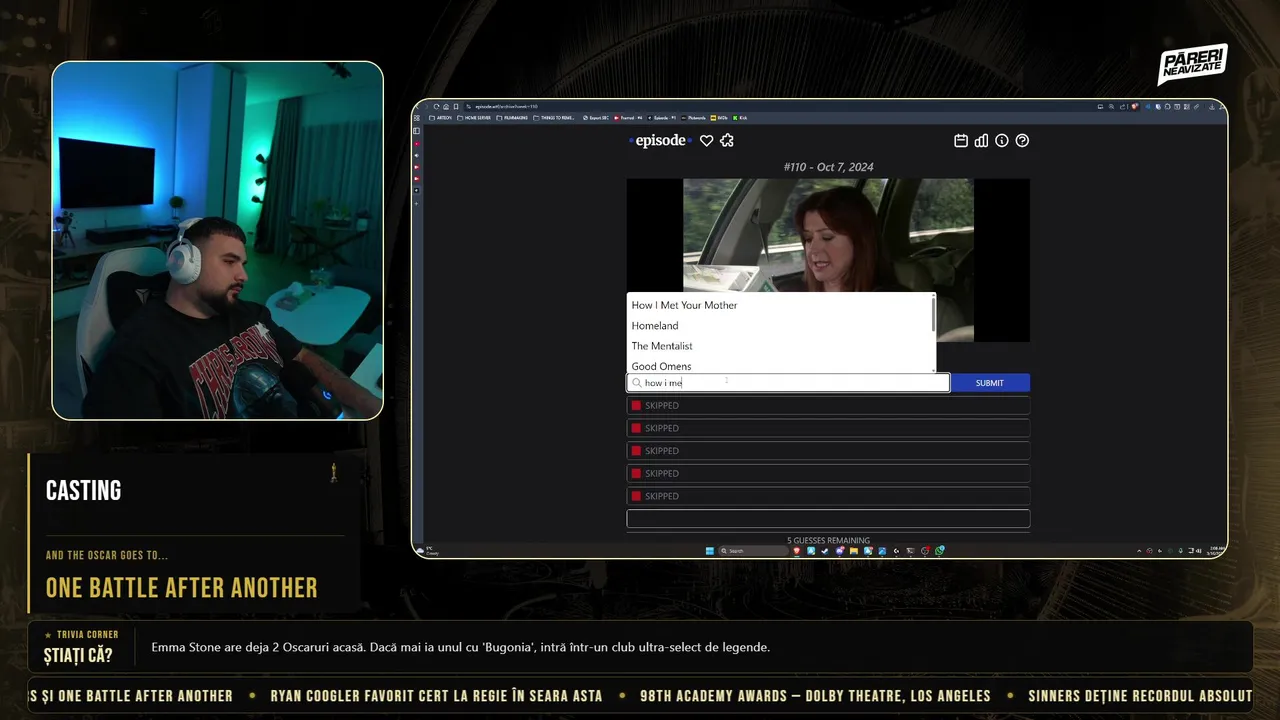This screenshot has width=1280, height=720.
Task: Open File Explorer from the taskbar
Action: point(854,551)
